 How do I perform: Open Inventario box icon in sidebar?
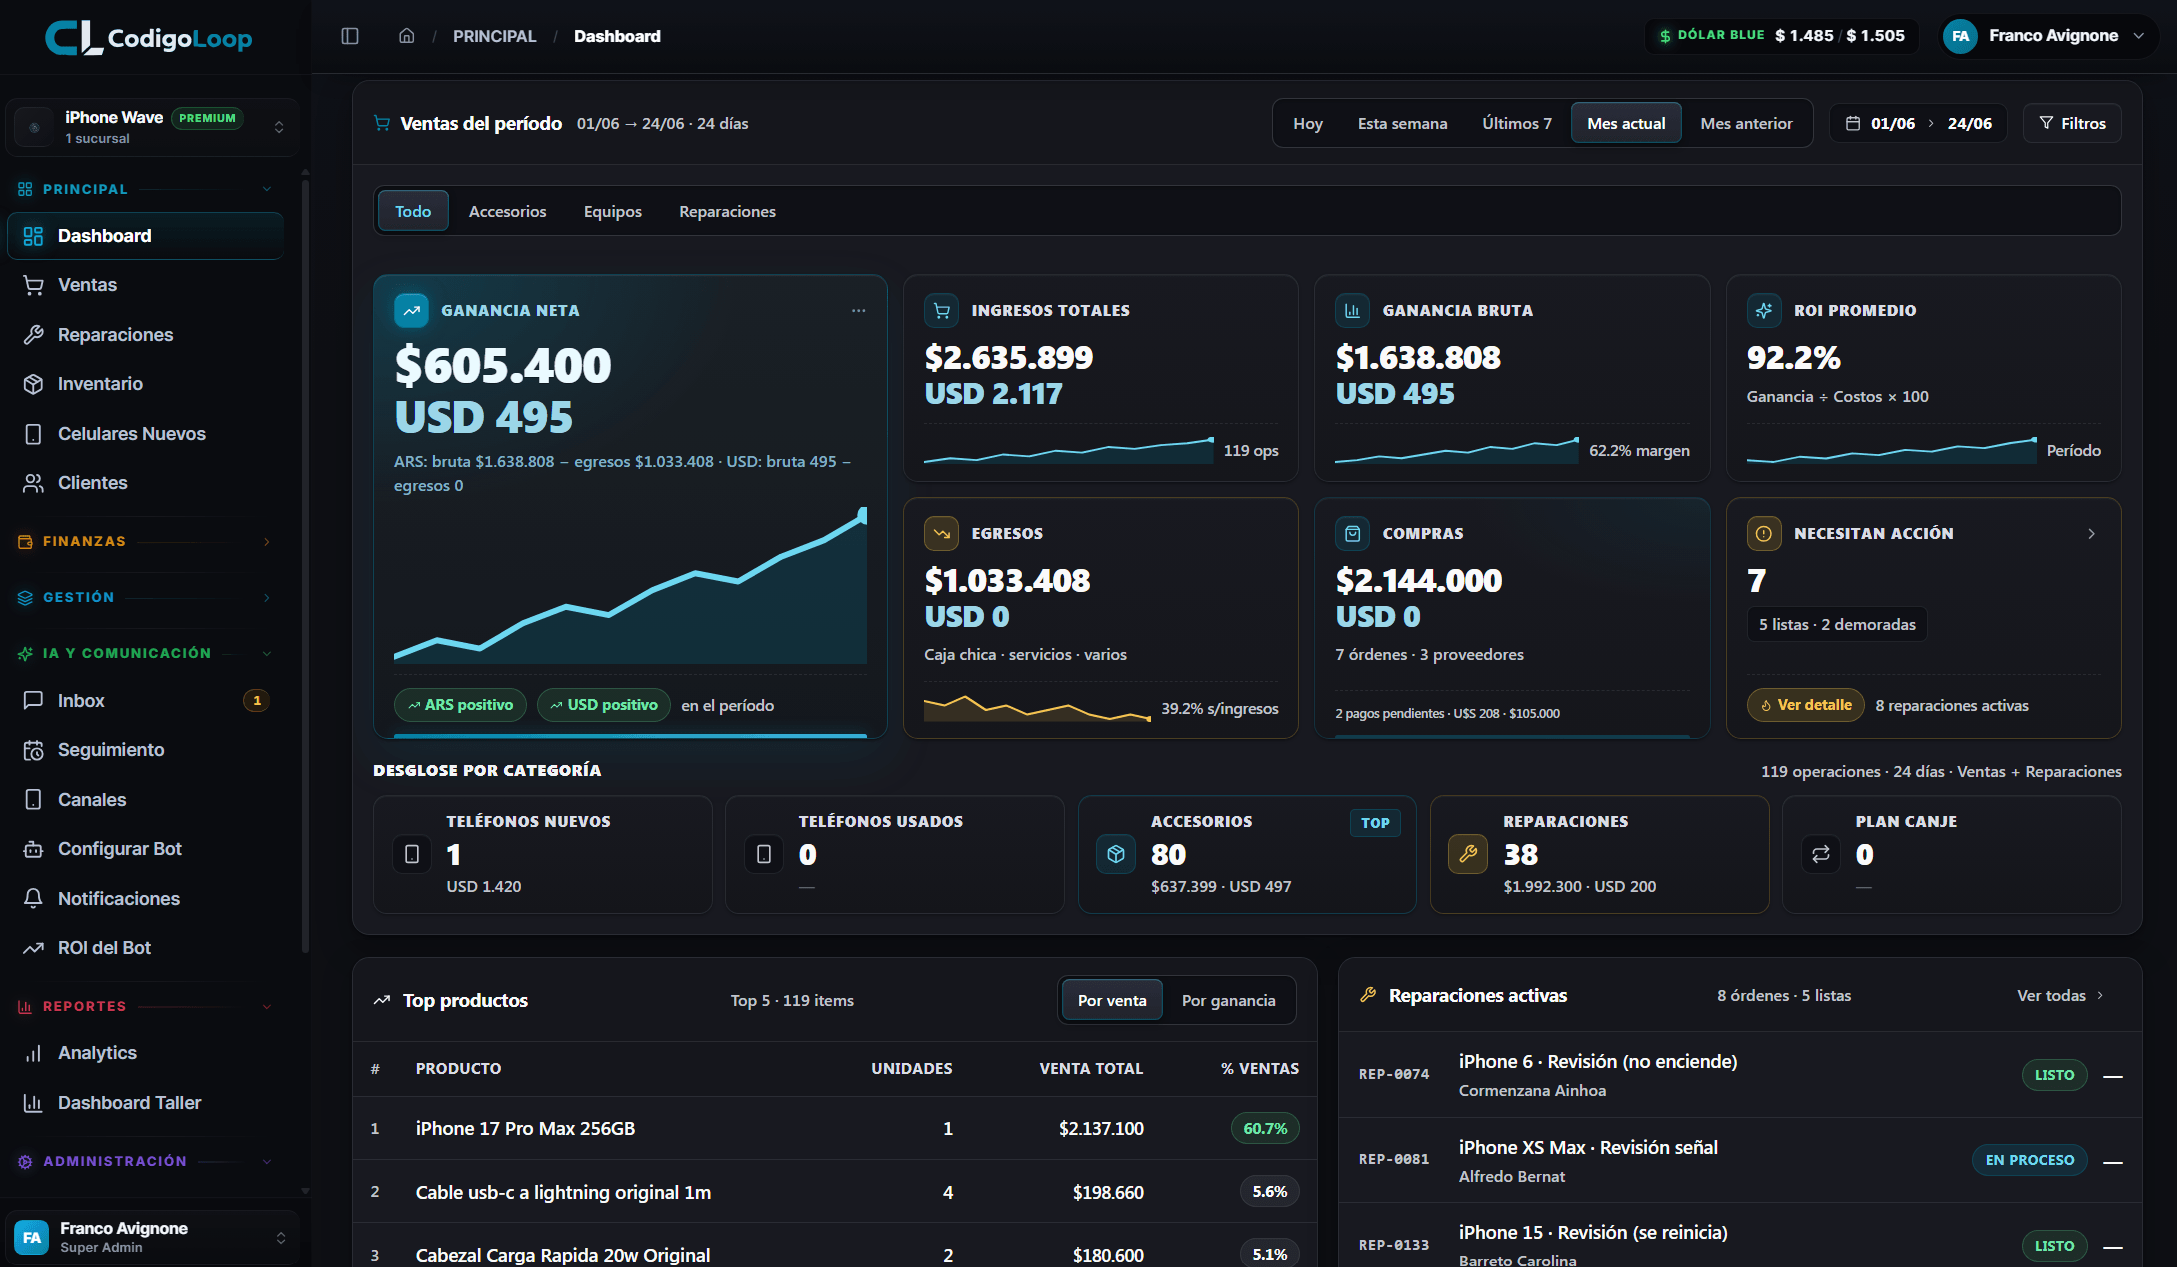point(33,384)
